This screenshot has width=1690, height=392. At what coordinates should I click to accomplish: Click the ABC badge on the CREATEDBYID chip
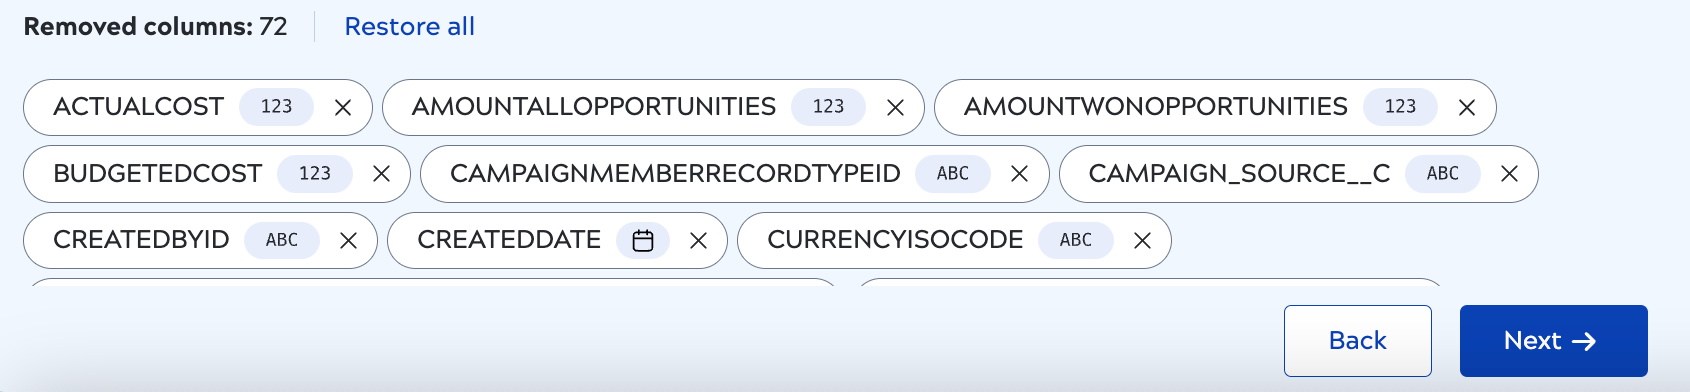(282, 240)
